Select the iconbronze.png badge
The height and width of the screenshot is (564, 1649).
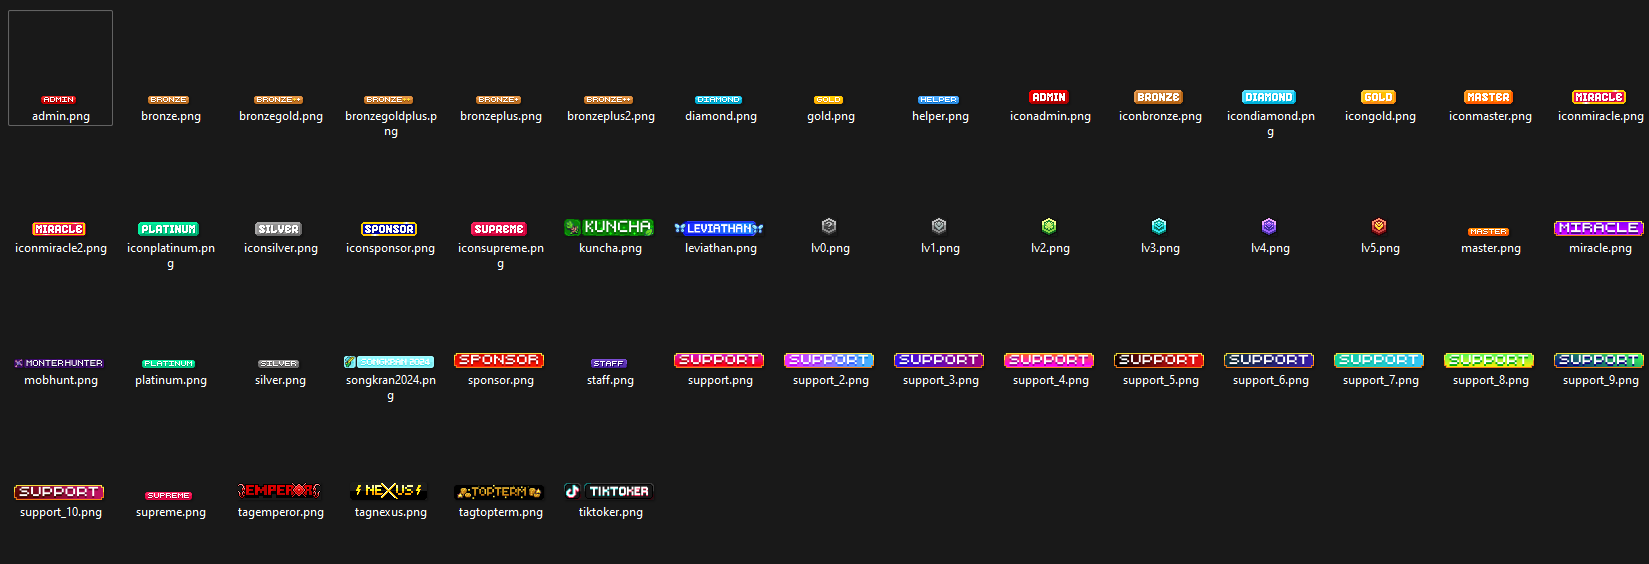coord(1159,97)
